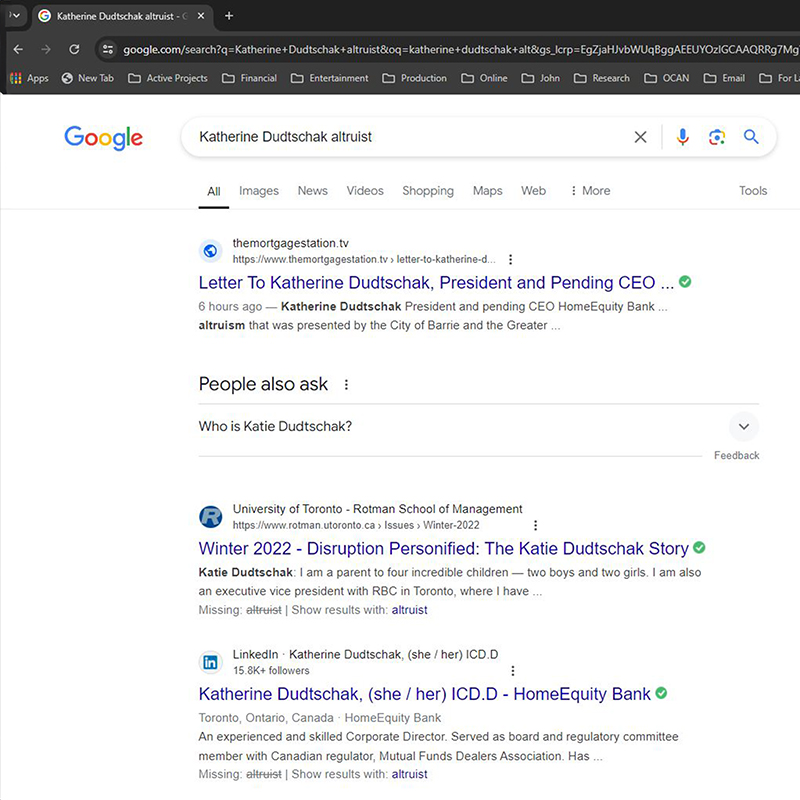
Task: Switch to the News tab
Action: tap(313, 191)
